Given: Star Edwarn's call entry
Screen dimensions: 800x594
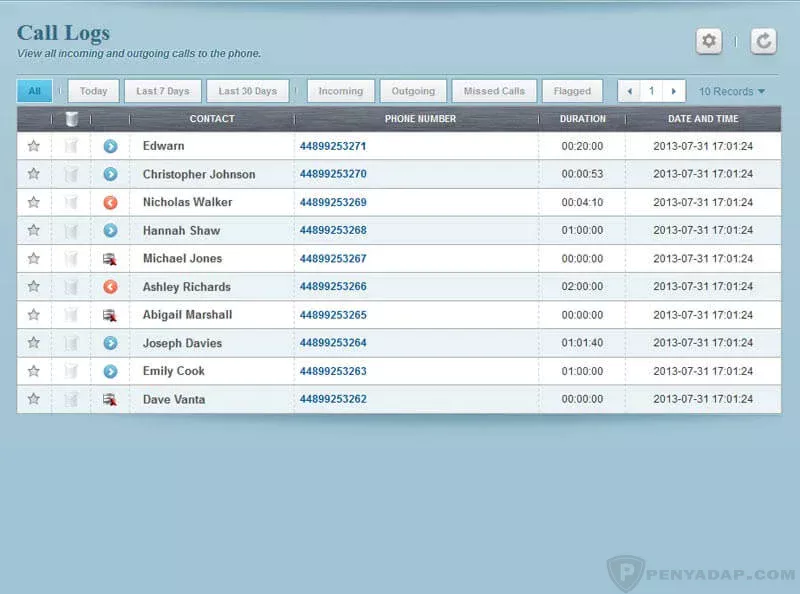Looking at the screenshot, I should [33, 145].
